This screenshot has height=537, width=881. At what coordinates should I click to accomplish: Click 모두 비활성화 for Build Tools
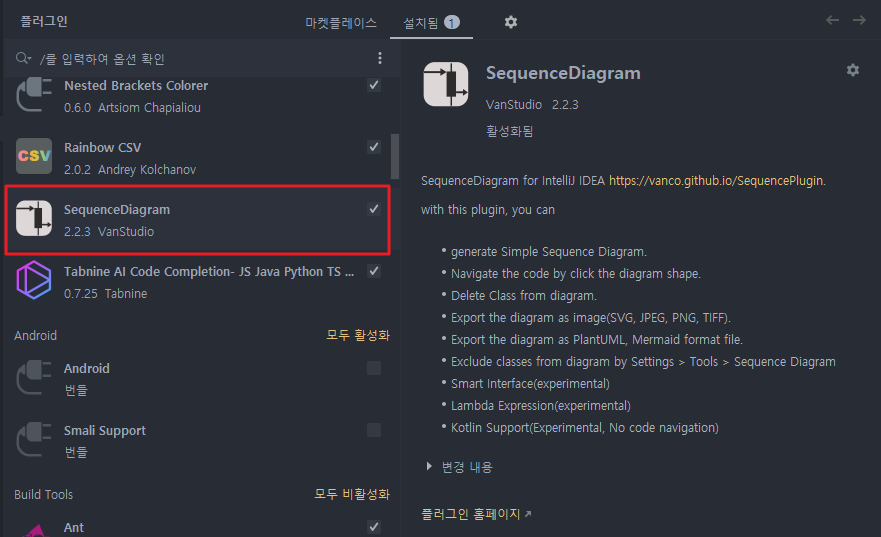pyautogui.click(x=352, y=494)
